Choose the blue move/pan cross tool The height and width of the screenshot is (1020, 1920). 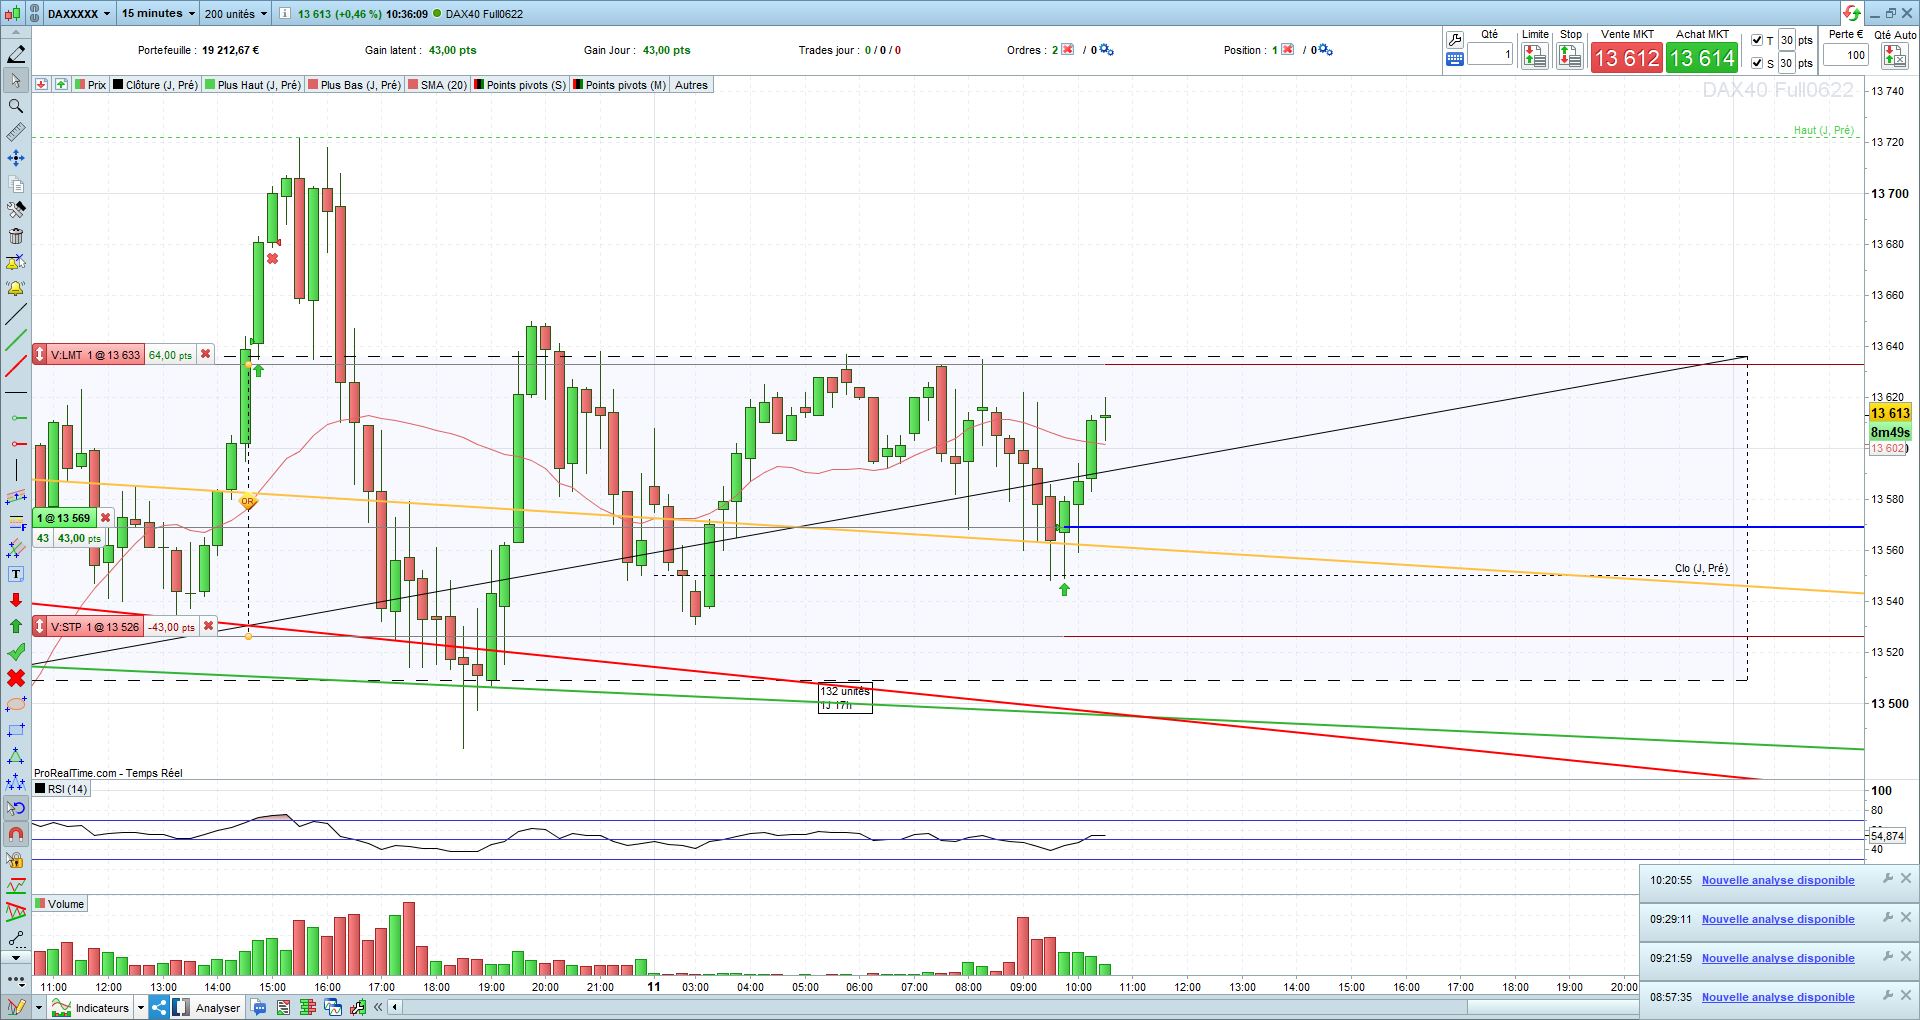click(x=16, y=158)
